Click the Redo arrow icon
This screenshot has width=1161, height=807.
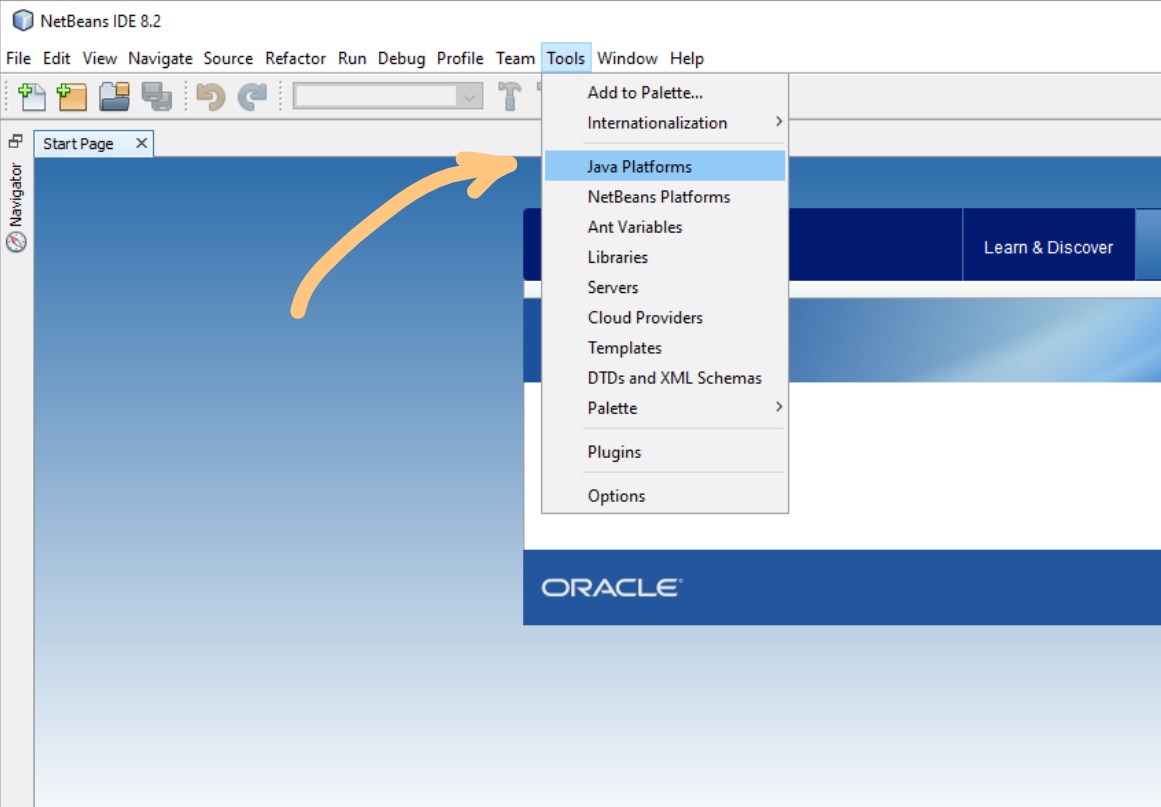click(252, 96)
